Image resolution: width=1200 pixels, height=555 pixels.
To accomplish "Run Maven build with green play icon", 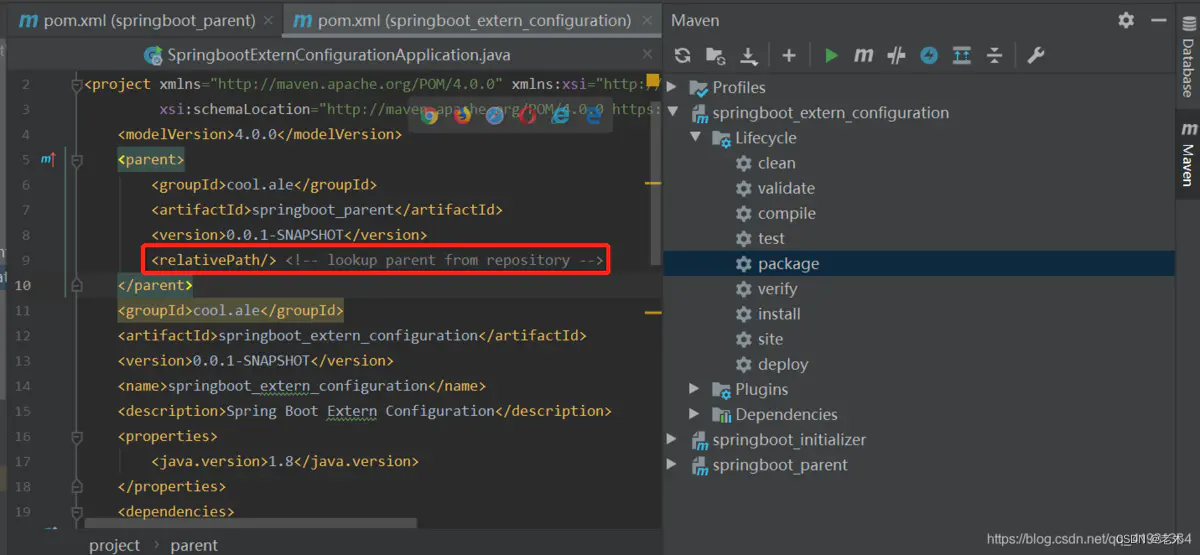I will (x=831, y=56).
